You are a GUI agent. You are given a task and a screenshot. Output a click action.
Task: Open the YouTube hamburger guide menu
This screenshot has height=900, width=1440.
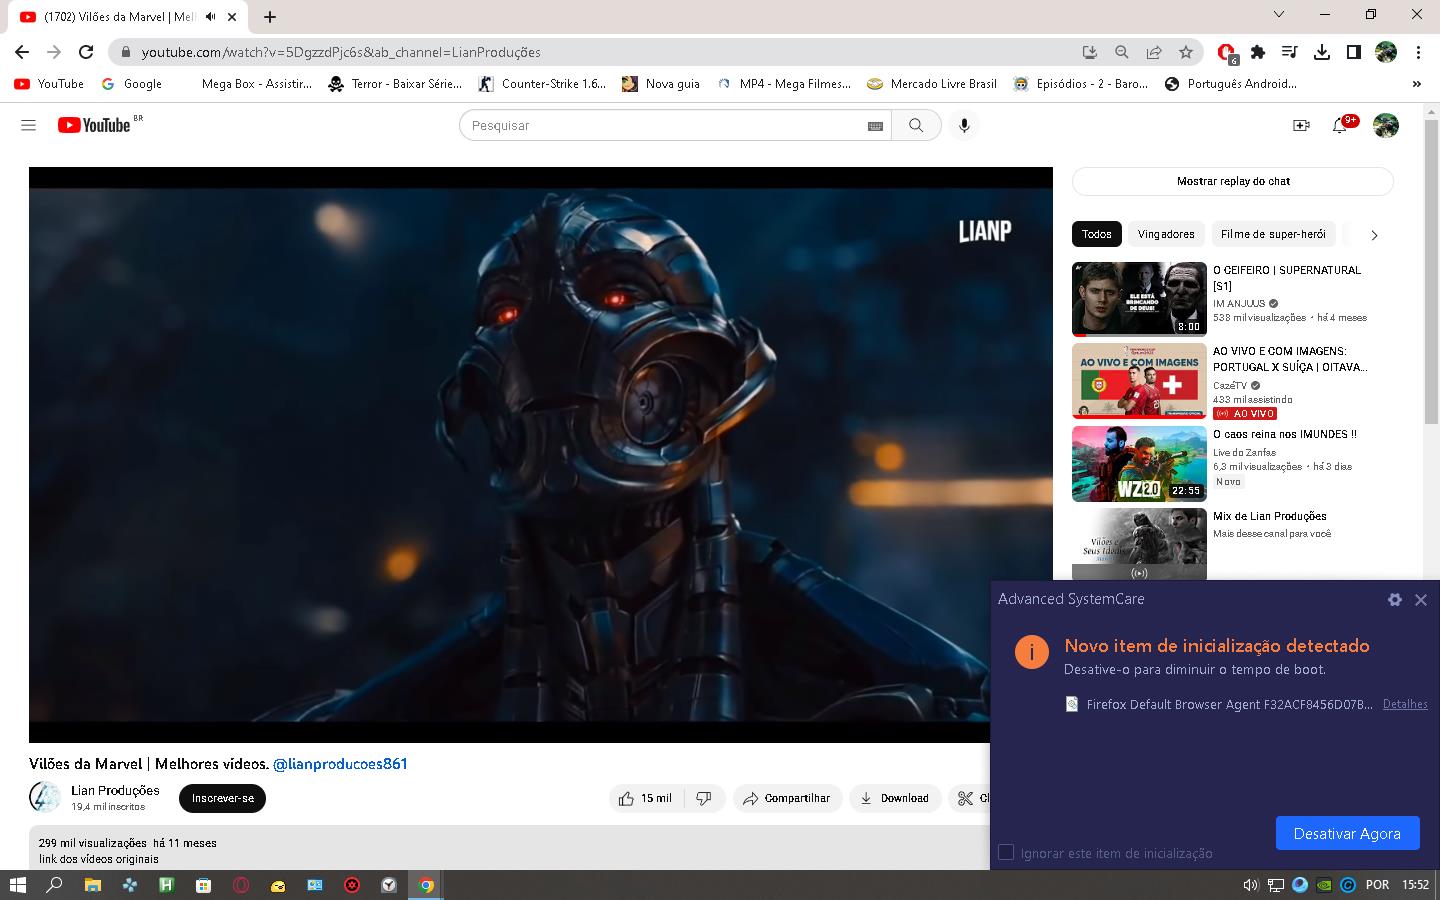(28, 125)
